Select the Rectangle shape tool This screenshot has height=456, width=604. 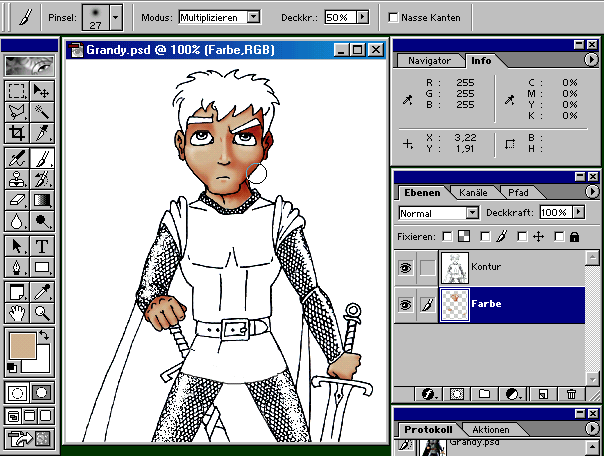(x=42, y=267)
